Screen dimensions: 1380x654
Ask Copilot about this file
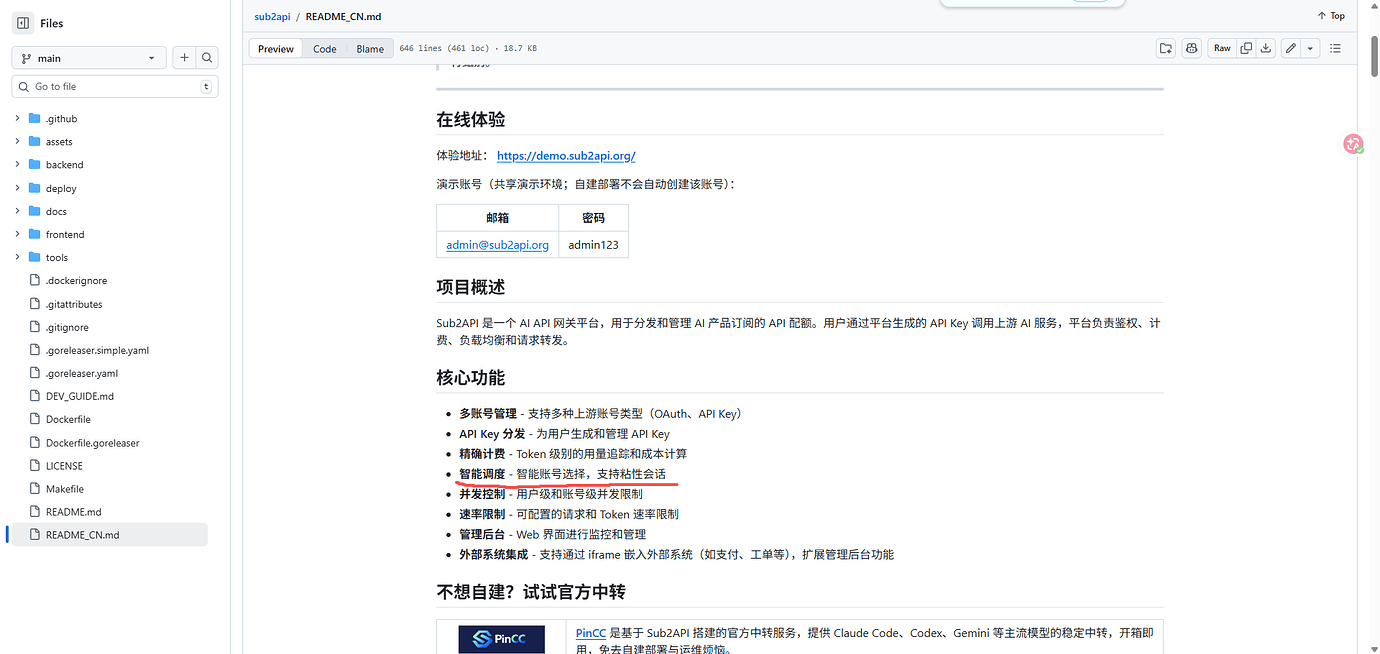pyautogui.click(x=1191, y=48)
